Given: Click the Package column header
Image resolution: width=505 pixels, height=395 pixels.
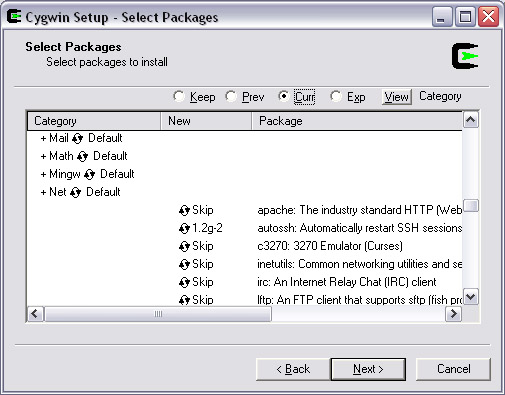Looking at the screenshot, I should tap(357, 121).
